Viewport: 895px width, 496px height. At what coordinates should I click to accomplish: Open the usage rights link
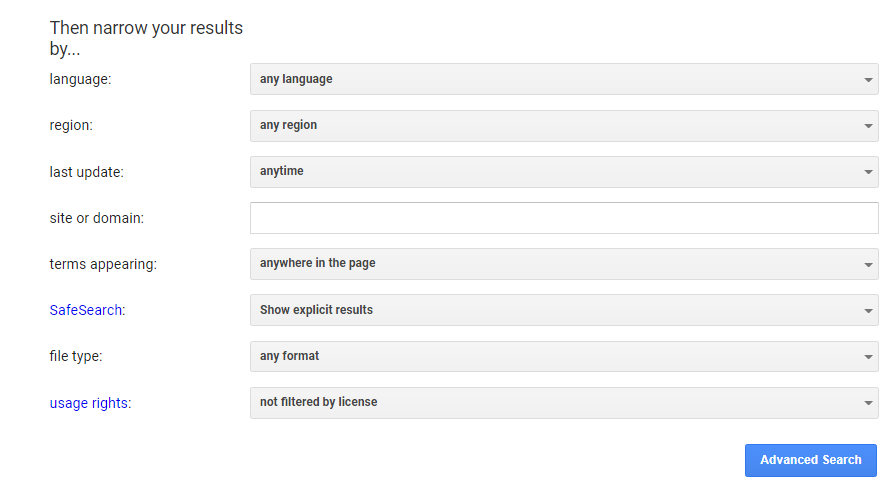pos(89,403)
